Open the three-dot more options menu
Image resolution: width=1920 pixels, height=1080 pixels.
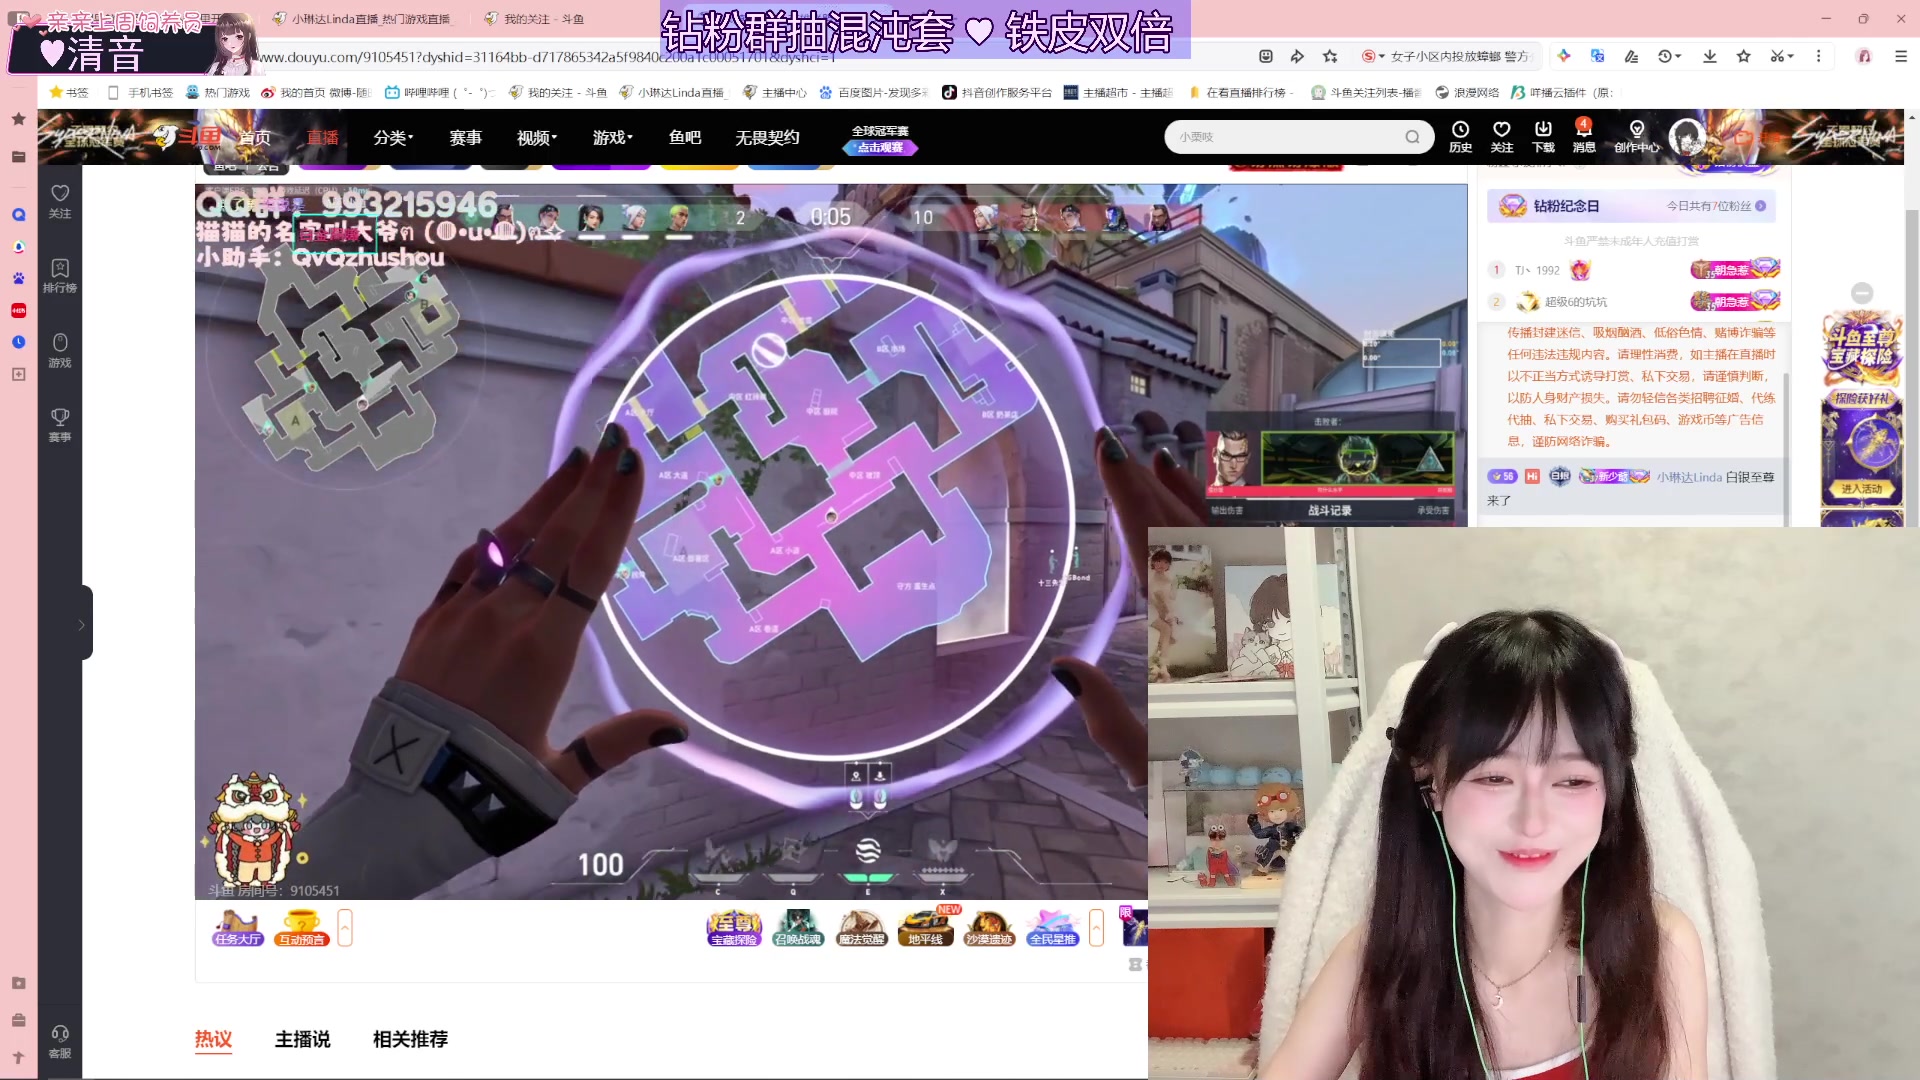coord(1819,56)
